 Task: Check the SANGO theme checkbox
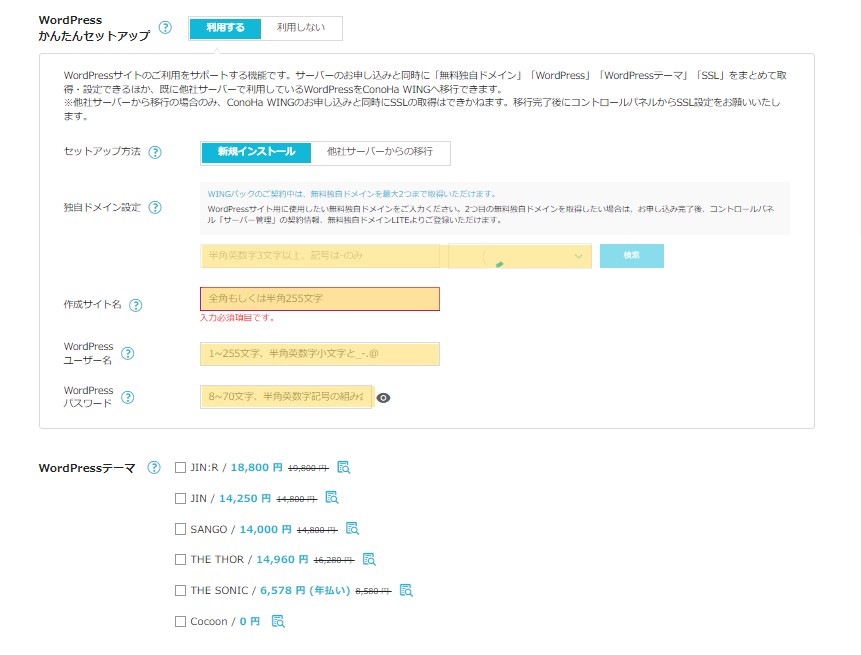180,529
